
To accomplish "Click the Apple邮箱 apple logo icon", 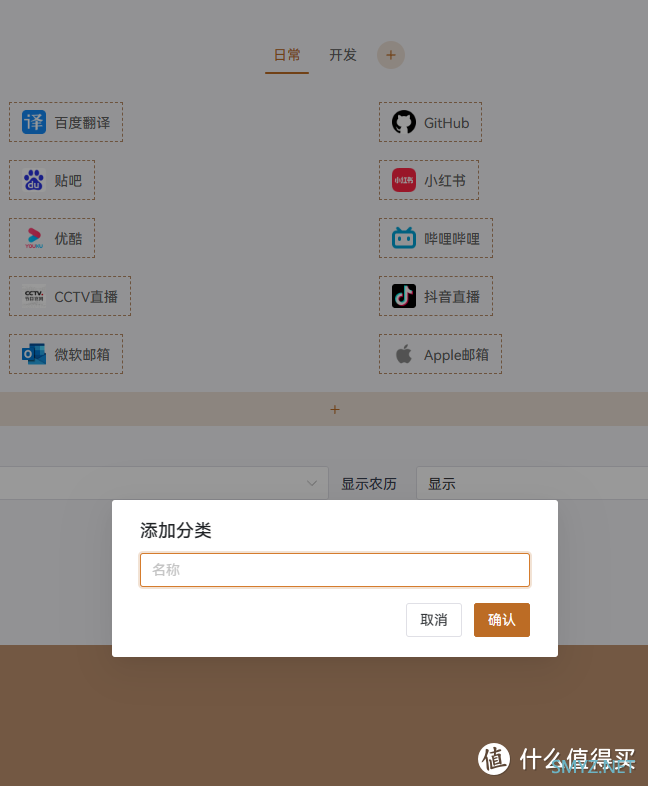I will (x=404, y=354).
